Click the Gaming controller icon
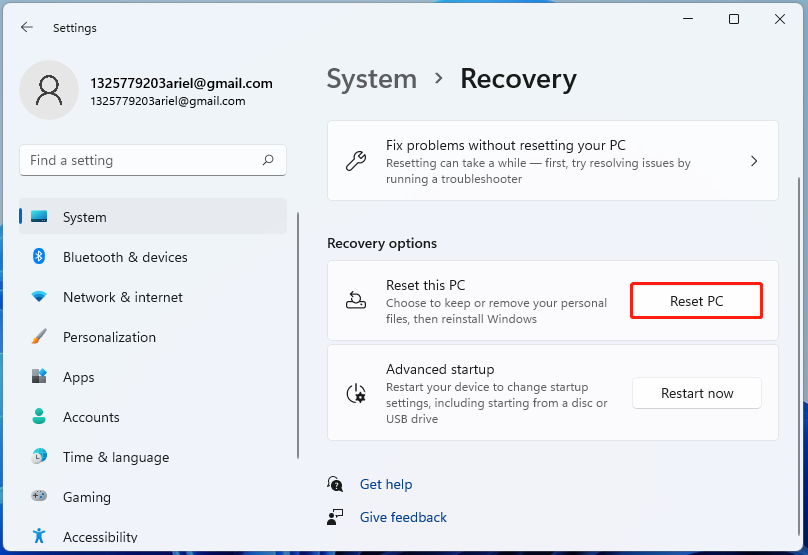 click(x=39, y=496)
